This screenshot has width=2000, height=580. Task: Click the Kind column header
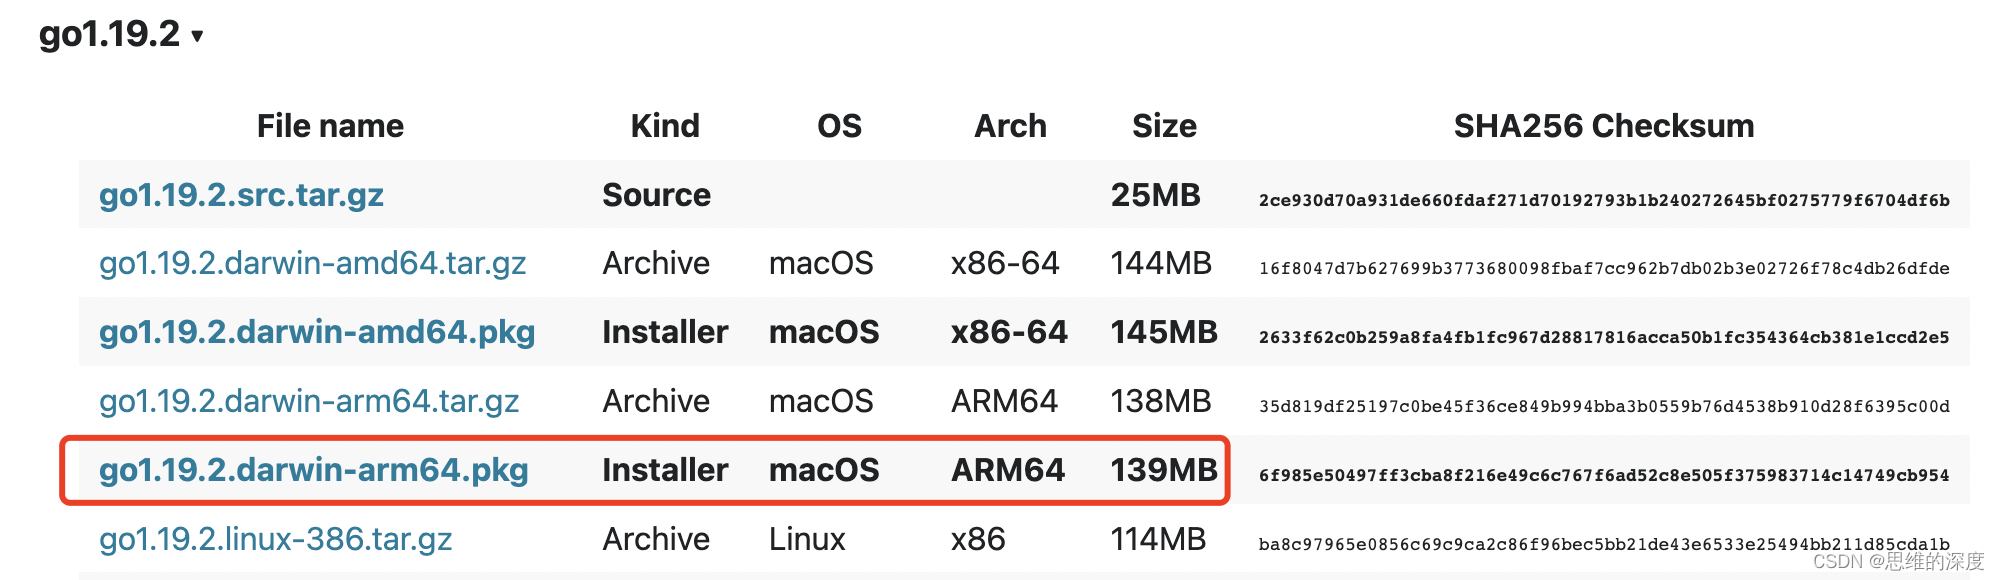(x=665, y=126)
